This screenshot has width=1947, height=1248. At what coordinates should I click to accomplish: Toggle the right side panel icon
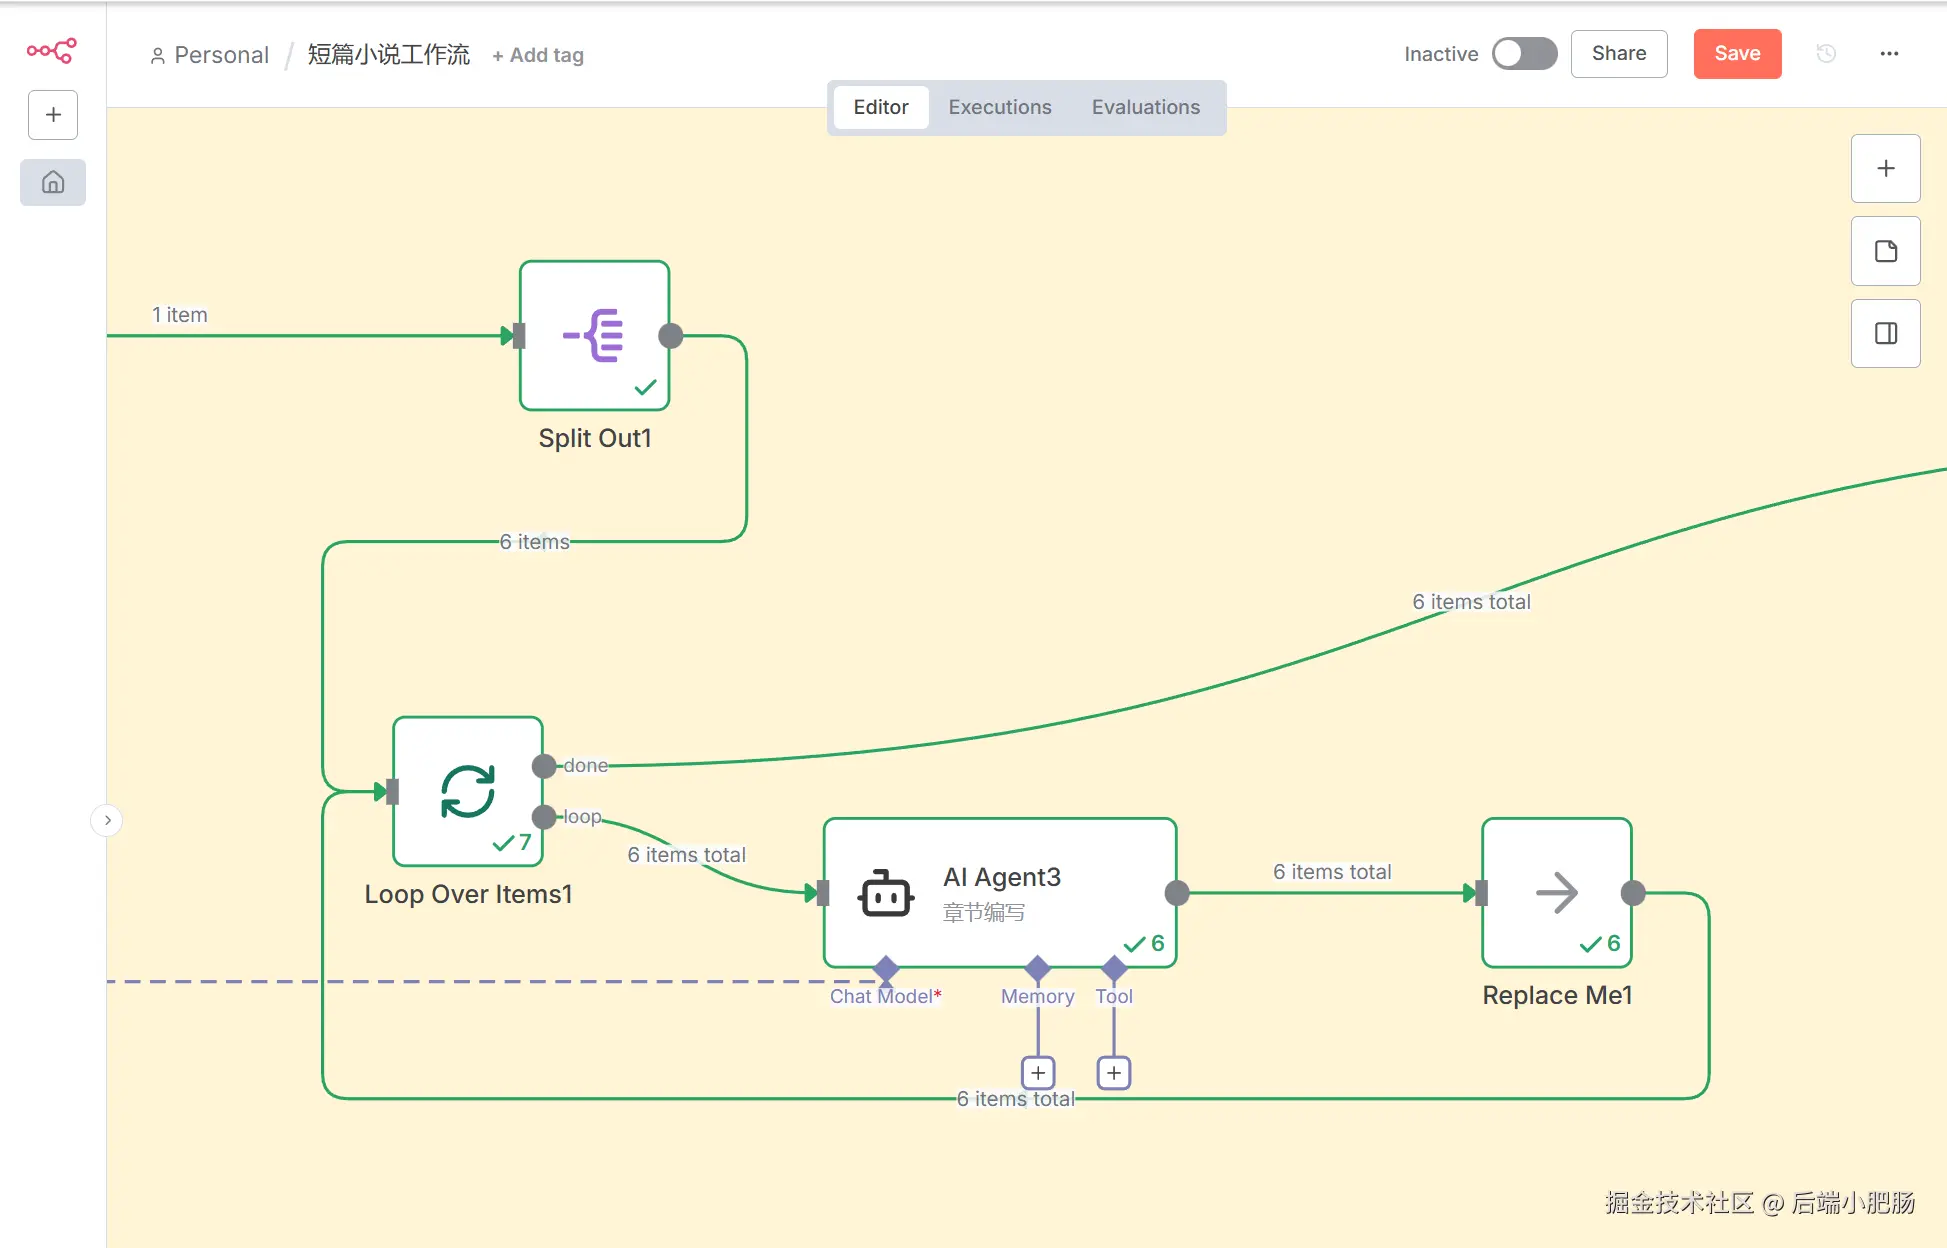1885,333
